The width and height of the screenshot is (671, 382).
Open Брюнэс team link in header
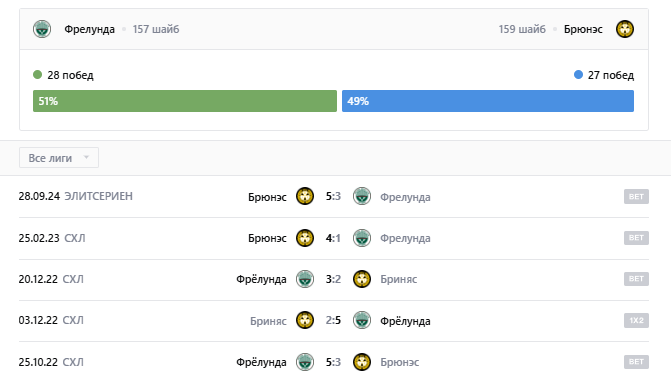tap(583, 29)
